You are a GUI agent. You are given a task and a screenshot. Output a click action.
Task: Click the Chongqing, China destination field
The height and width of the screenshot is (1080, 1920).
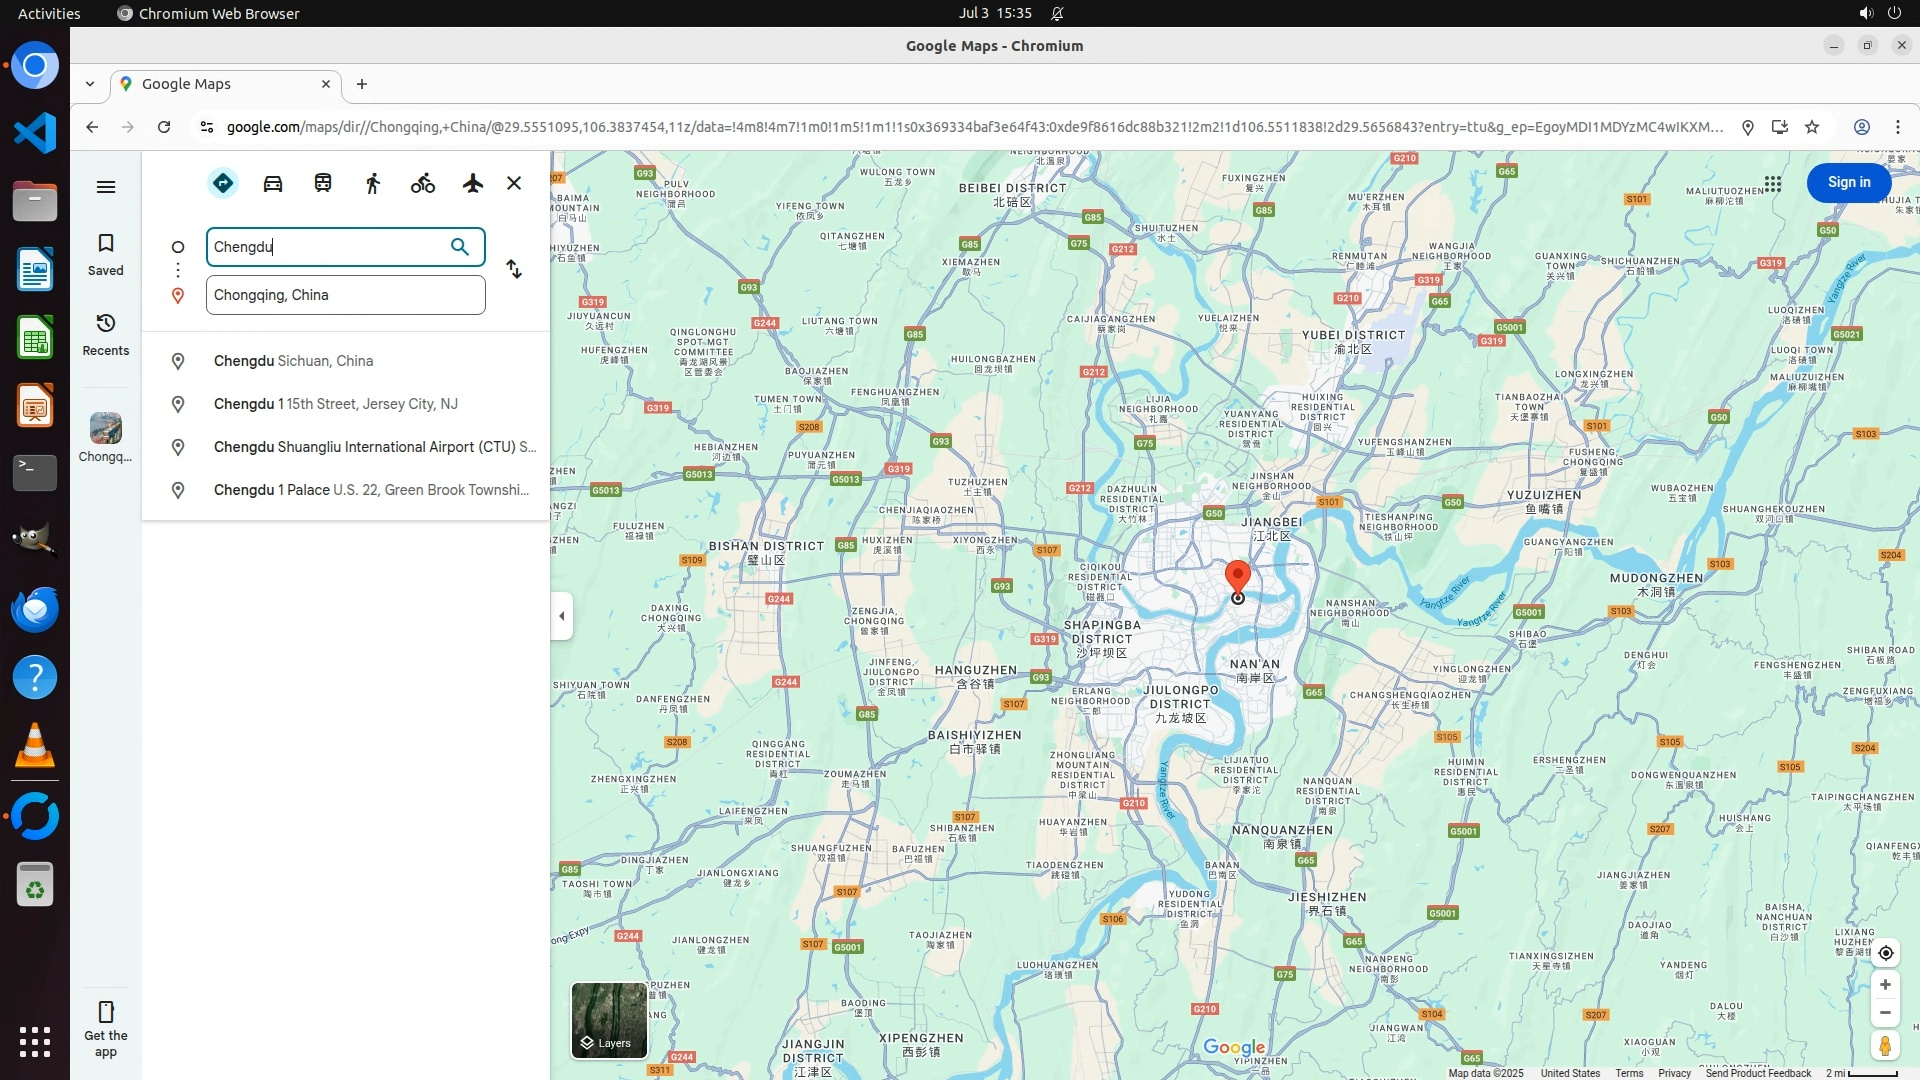point(345,295)
